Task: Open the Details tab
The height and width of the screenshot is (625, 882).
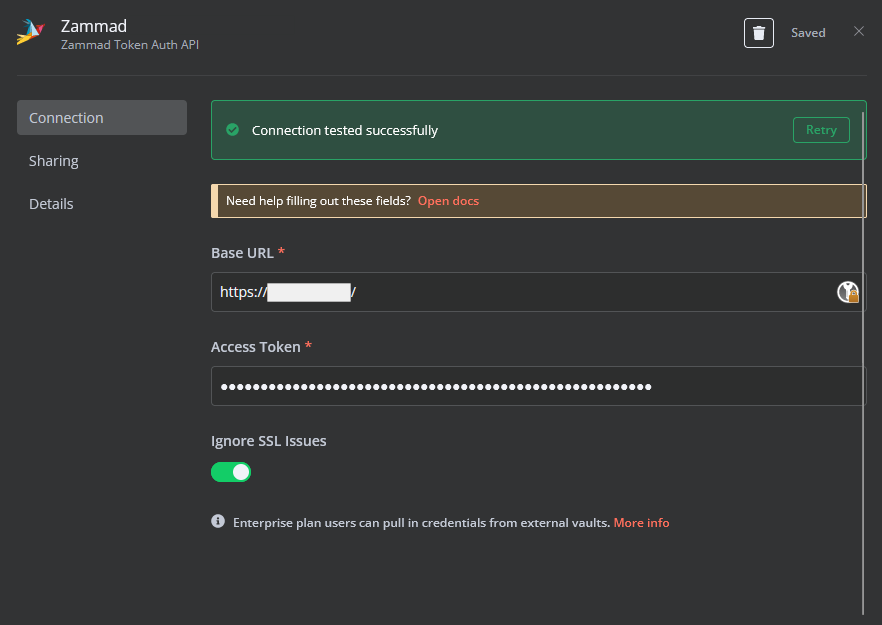Action: 51,204
